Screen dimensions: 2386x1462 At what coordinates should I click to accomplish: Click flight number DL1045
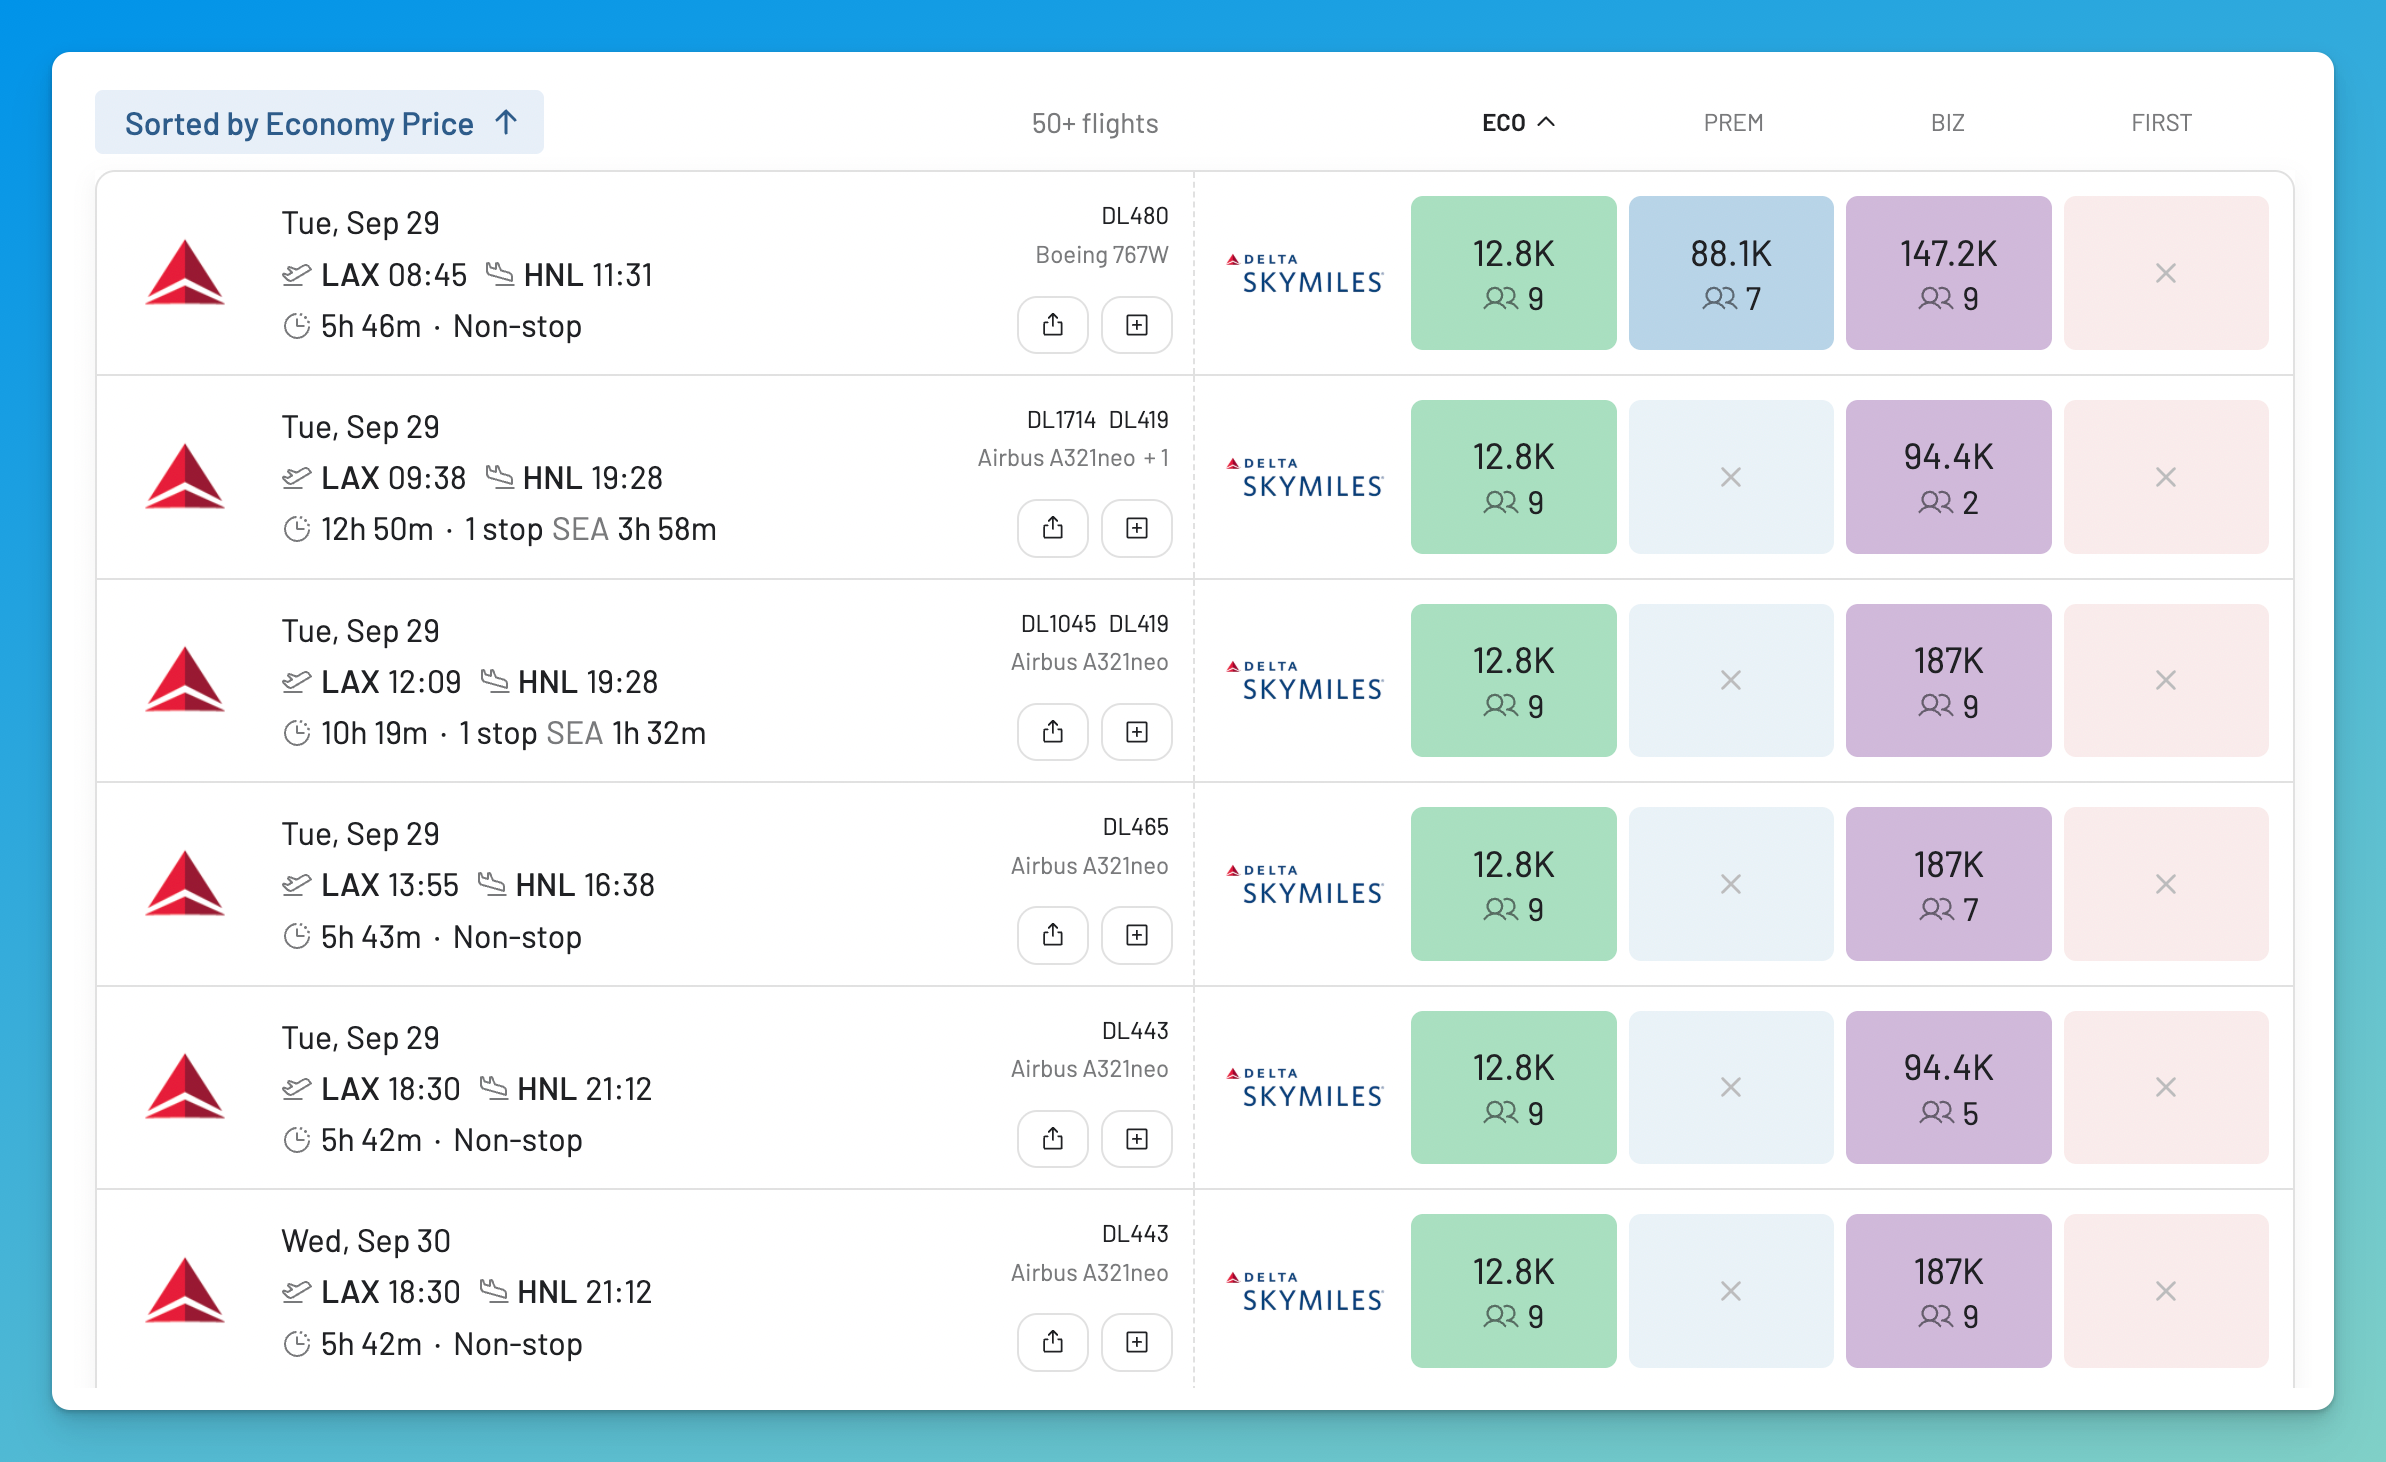pos(1058,624)
